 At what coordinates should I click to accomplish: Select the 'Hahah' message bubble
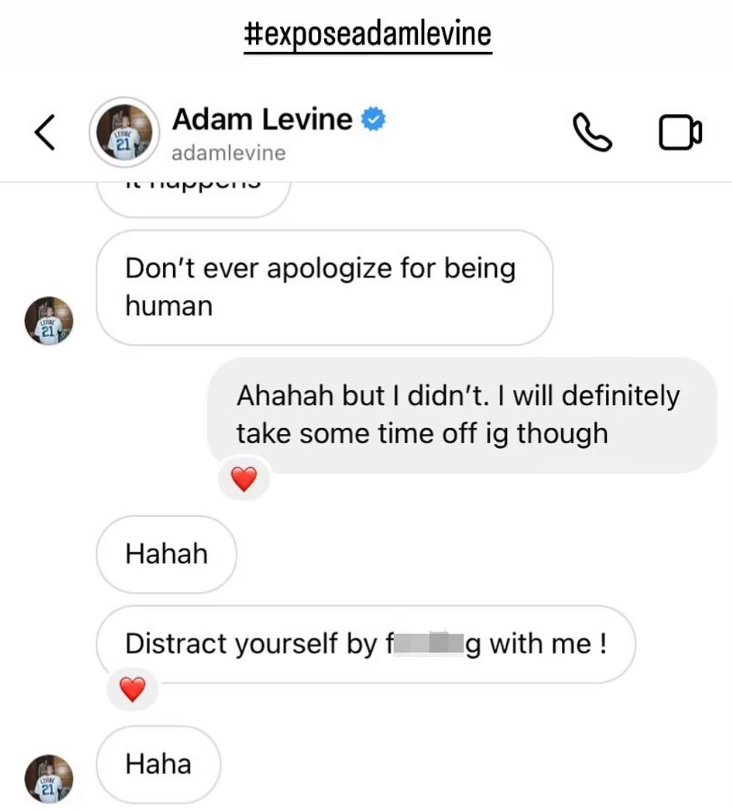(166, 554)
